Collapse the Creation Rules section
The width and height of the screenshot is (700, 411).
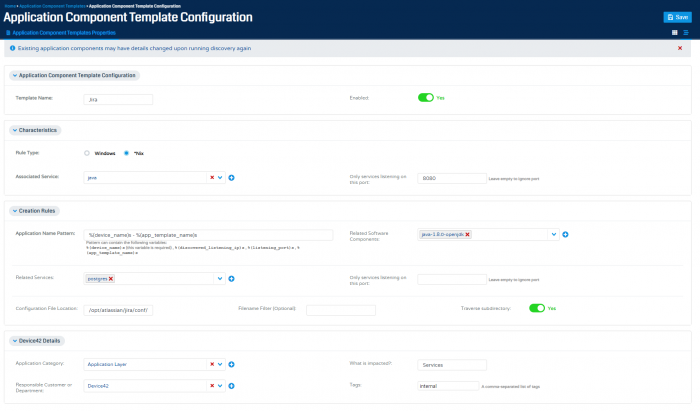coord(34,211)
